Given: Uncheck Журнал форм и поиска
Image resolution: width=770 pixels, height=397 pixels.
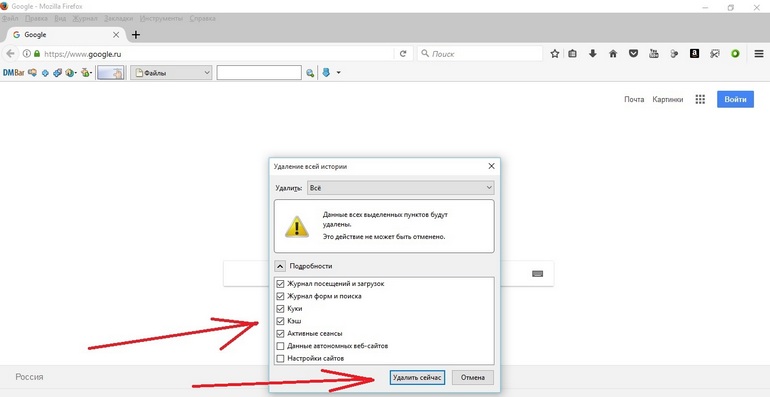Looking at the screenshot, I should coord(280,296).
